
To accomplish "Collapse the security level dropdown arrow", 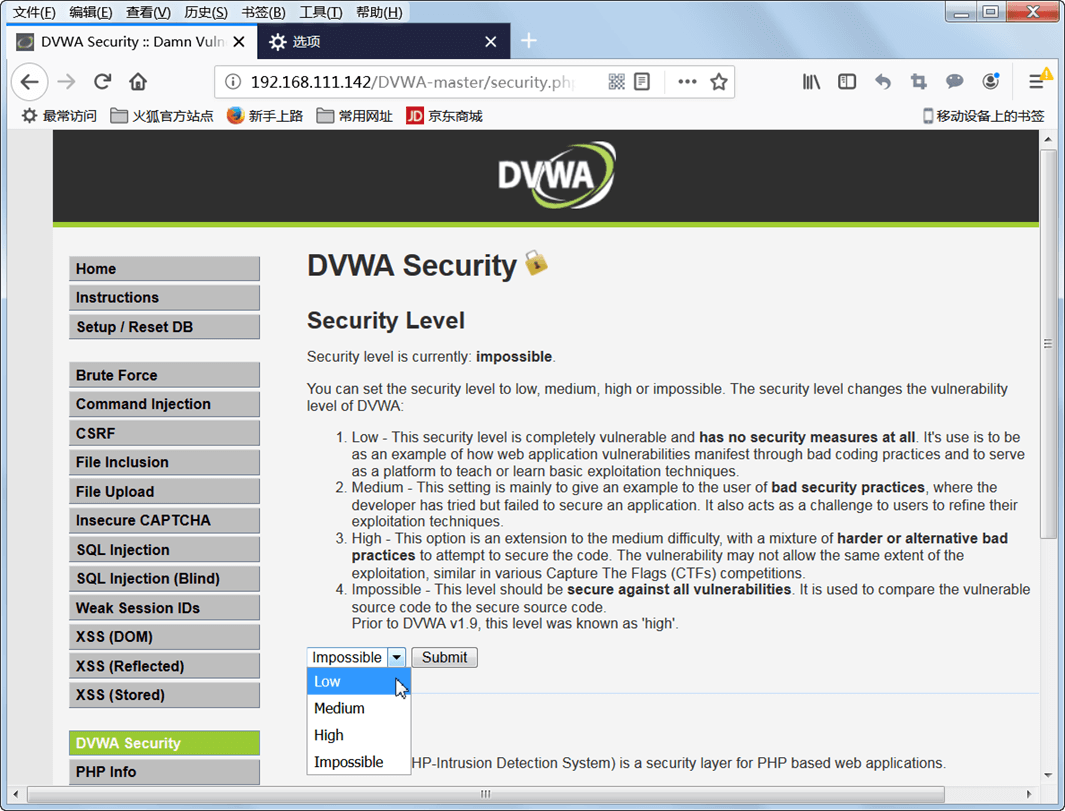I will 397,657.
